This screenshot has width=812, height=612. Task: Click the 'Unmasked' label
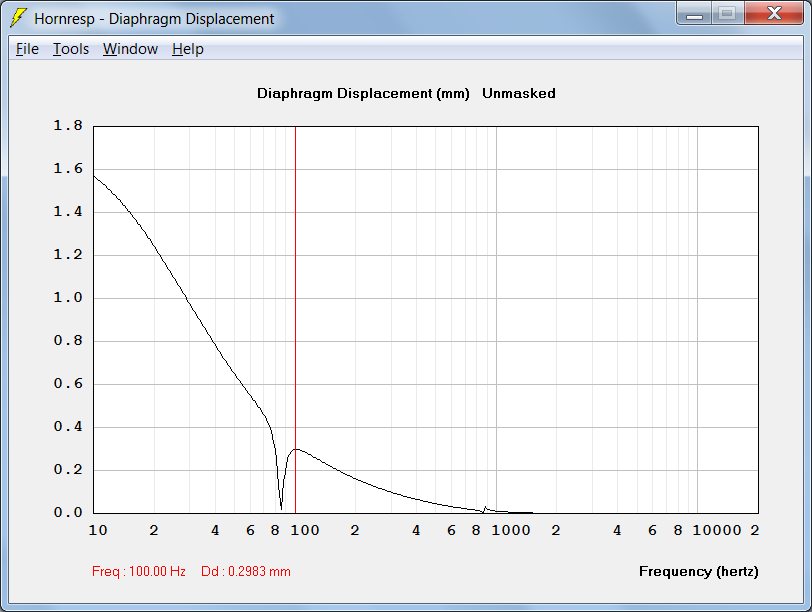(519, 93)
